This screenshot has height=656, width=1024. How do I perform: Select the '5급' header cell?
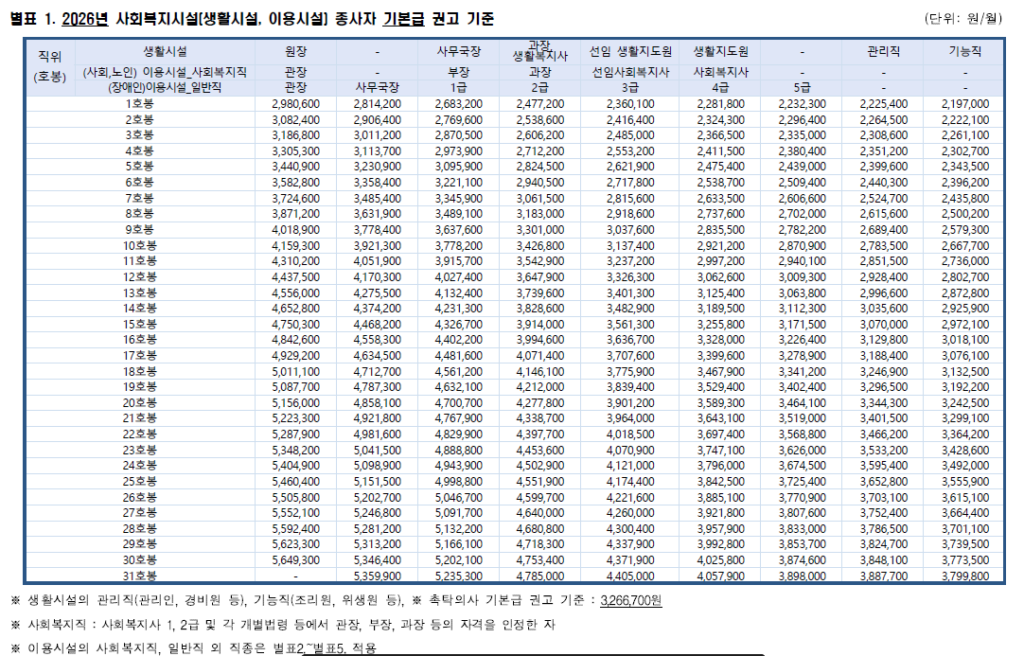[x=802, y=87]
